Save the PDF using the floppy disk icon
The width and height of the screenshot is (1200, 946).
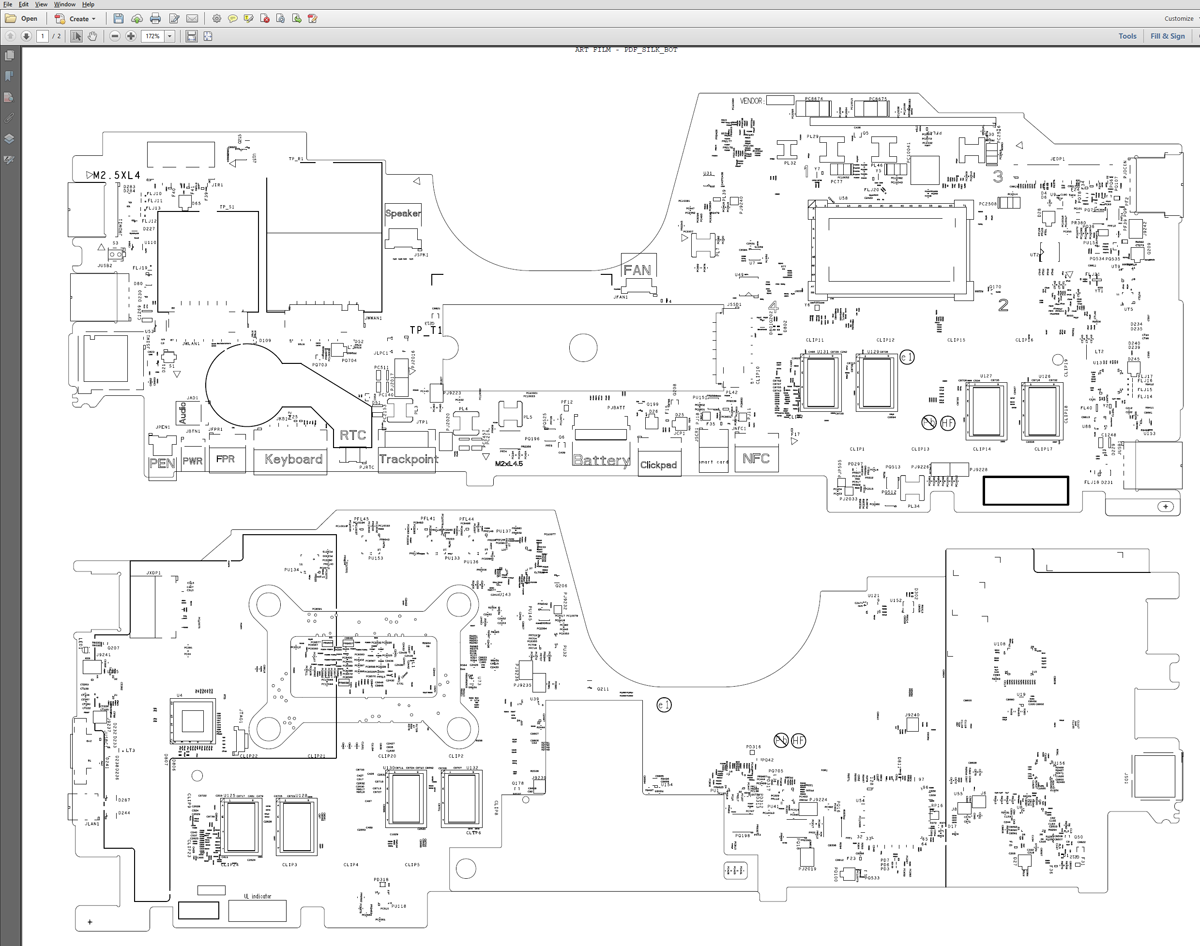[118, 19]
